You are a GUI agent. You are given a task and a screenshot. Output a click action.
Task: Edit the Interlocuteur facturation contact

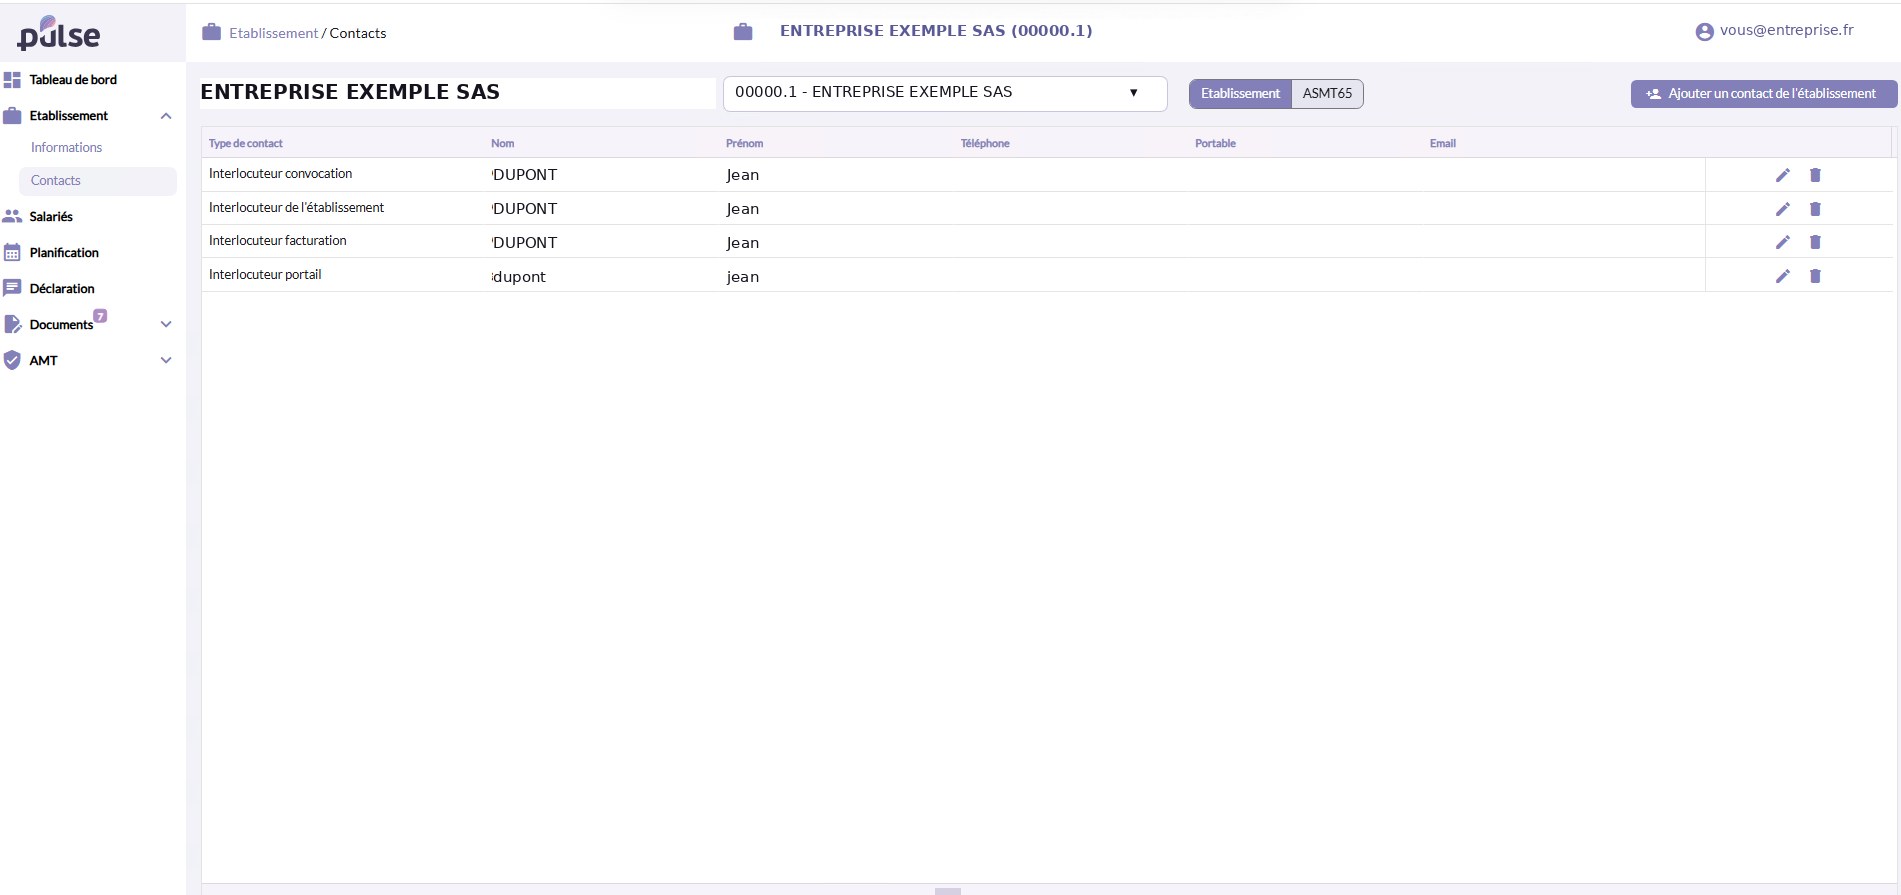(1782, 242)
